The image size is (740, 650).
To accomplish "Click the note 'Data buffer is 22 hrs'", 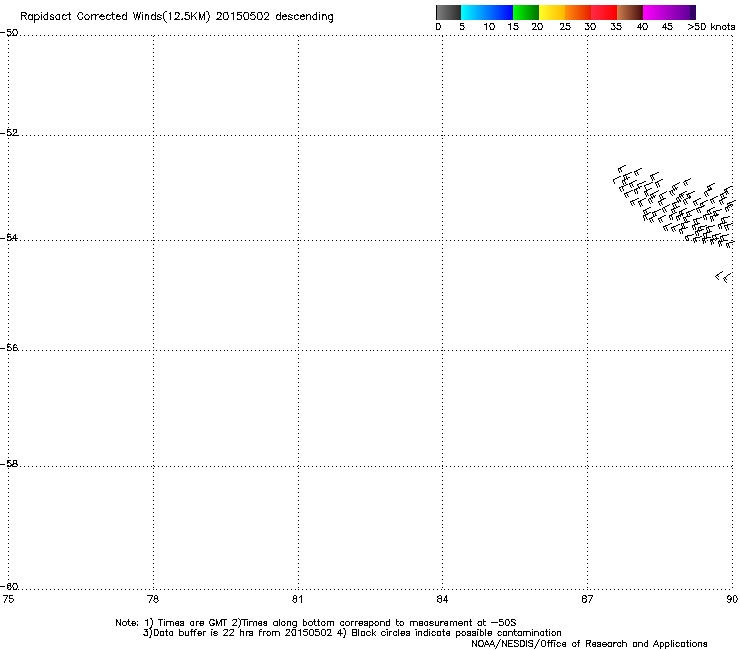I will [x=199, y=633].
